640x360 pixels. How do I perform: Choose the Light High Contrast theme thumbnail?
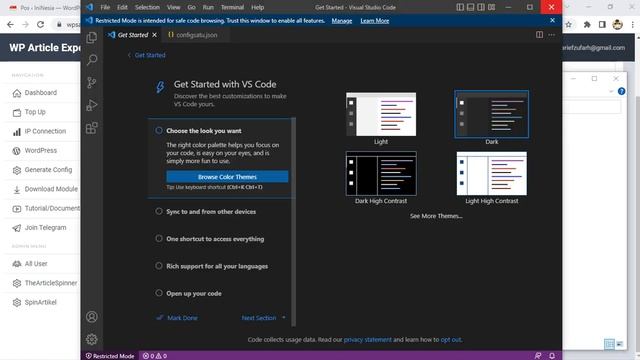(491, 173)
